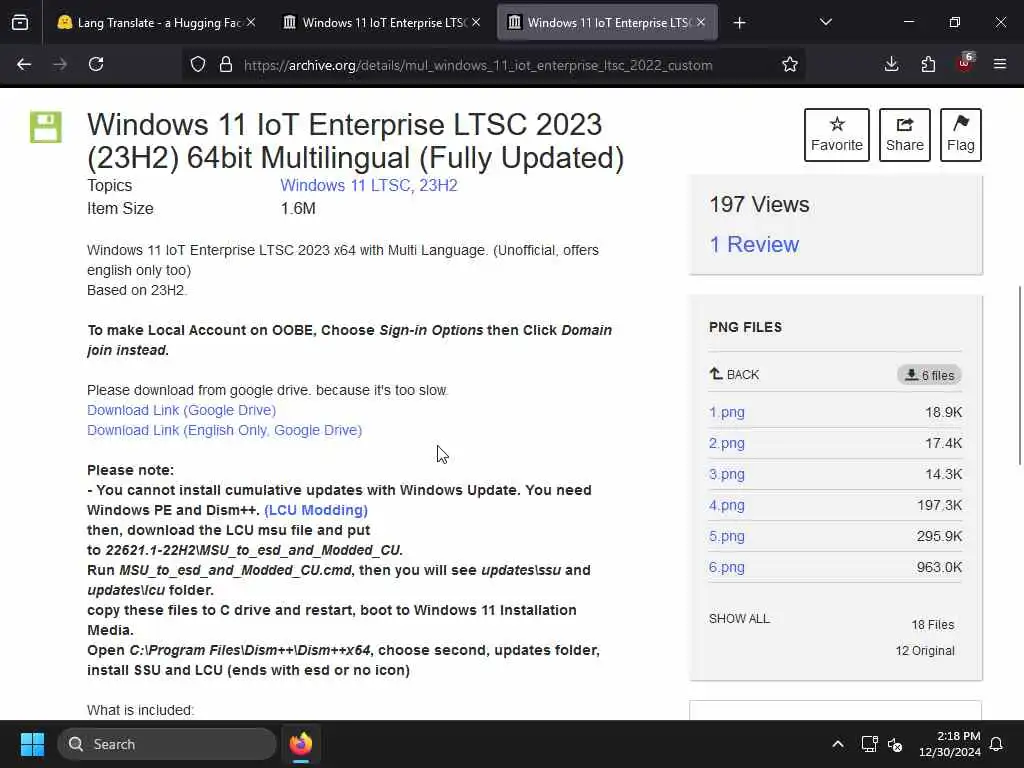Go BACK in the PNG files list

(734, 374)
